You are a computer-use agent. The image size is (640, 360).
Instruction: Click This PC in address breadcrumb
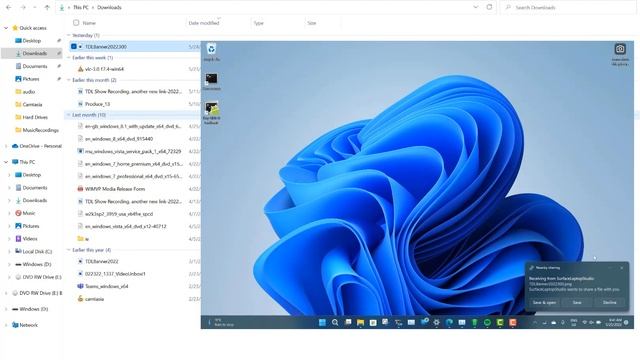tap(80, 7)
